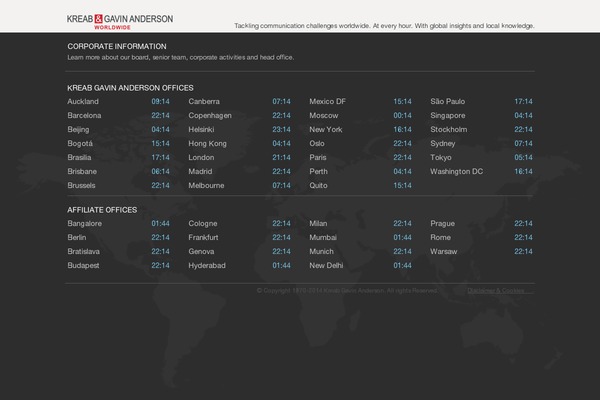Click the Kreab & Gavin Anderson logo
The width and height of the screenshot is (600, 400).
pos(119,20)
